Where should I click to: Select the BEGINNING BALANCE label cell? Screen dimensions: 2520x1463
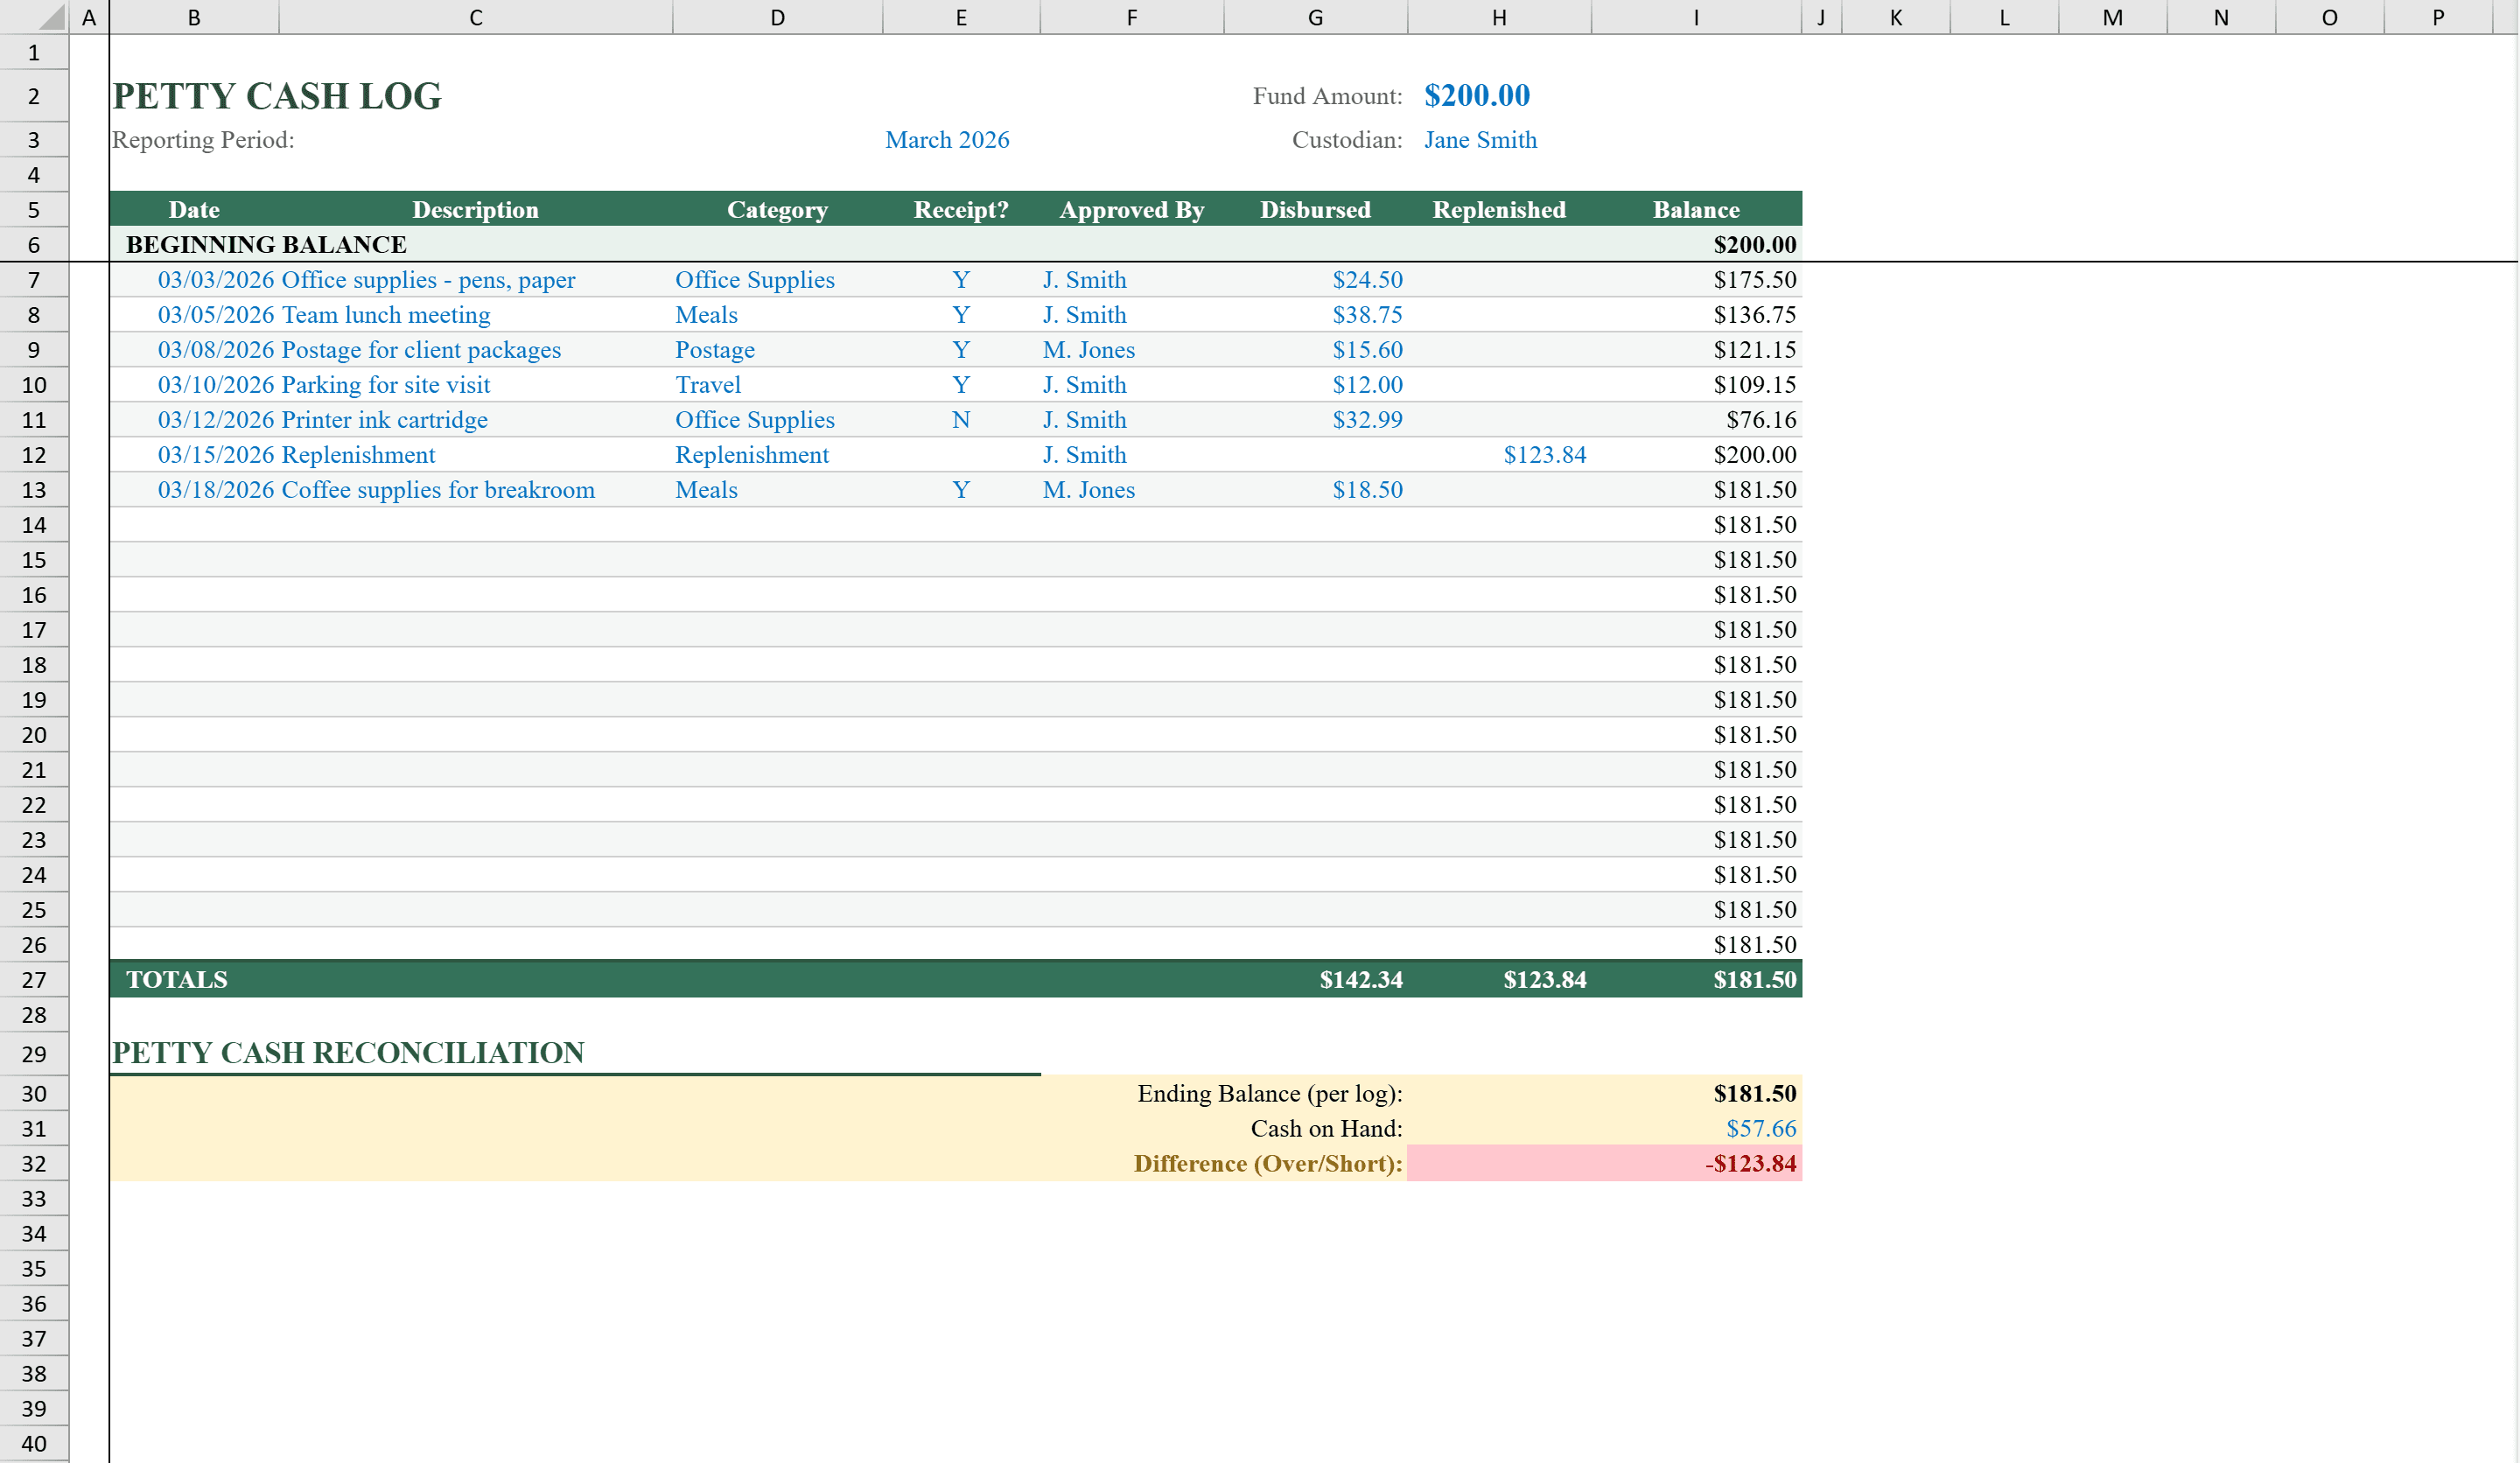[266, 245]
